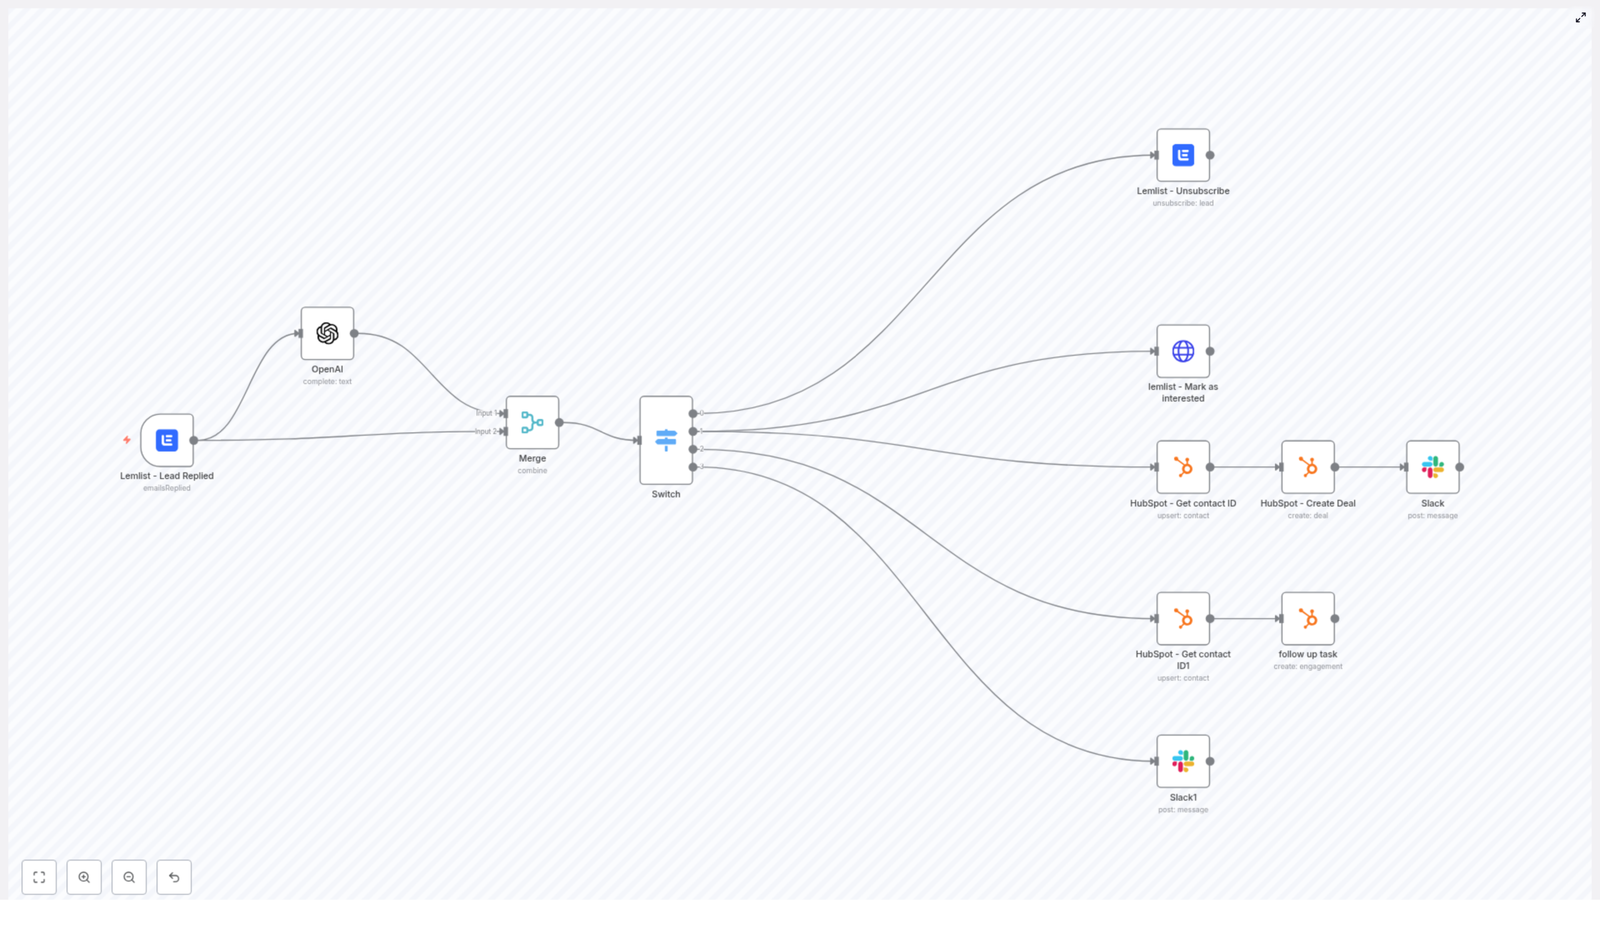Image resolution: width=1600 pixels, height=938 pixels.
Task: Select the Lemlist - Lead Replied trigger node
Action: (x=167, y=440)
